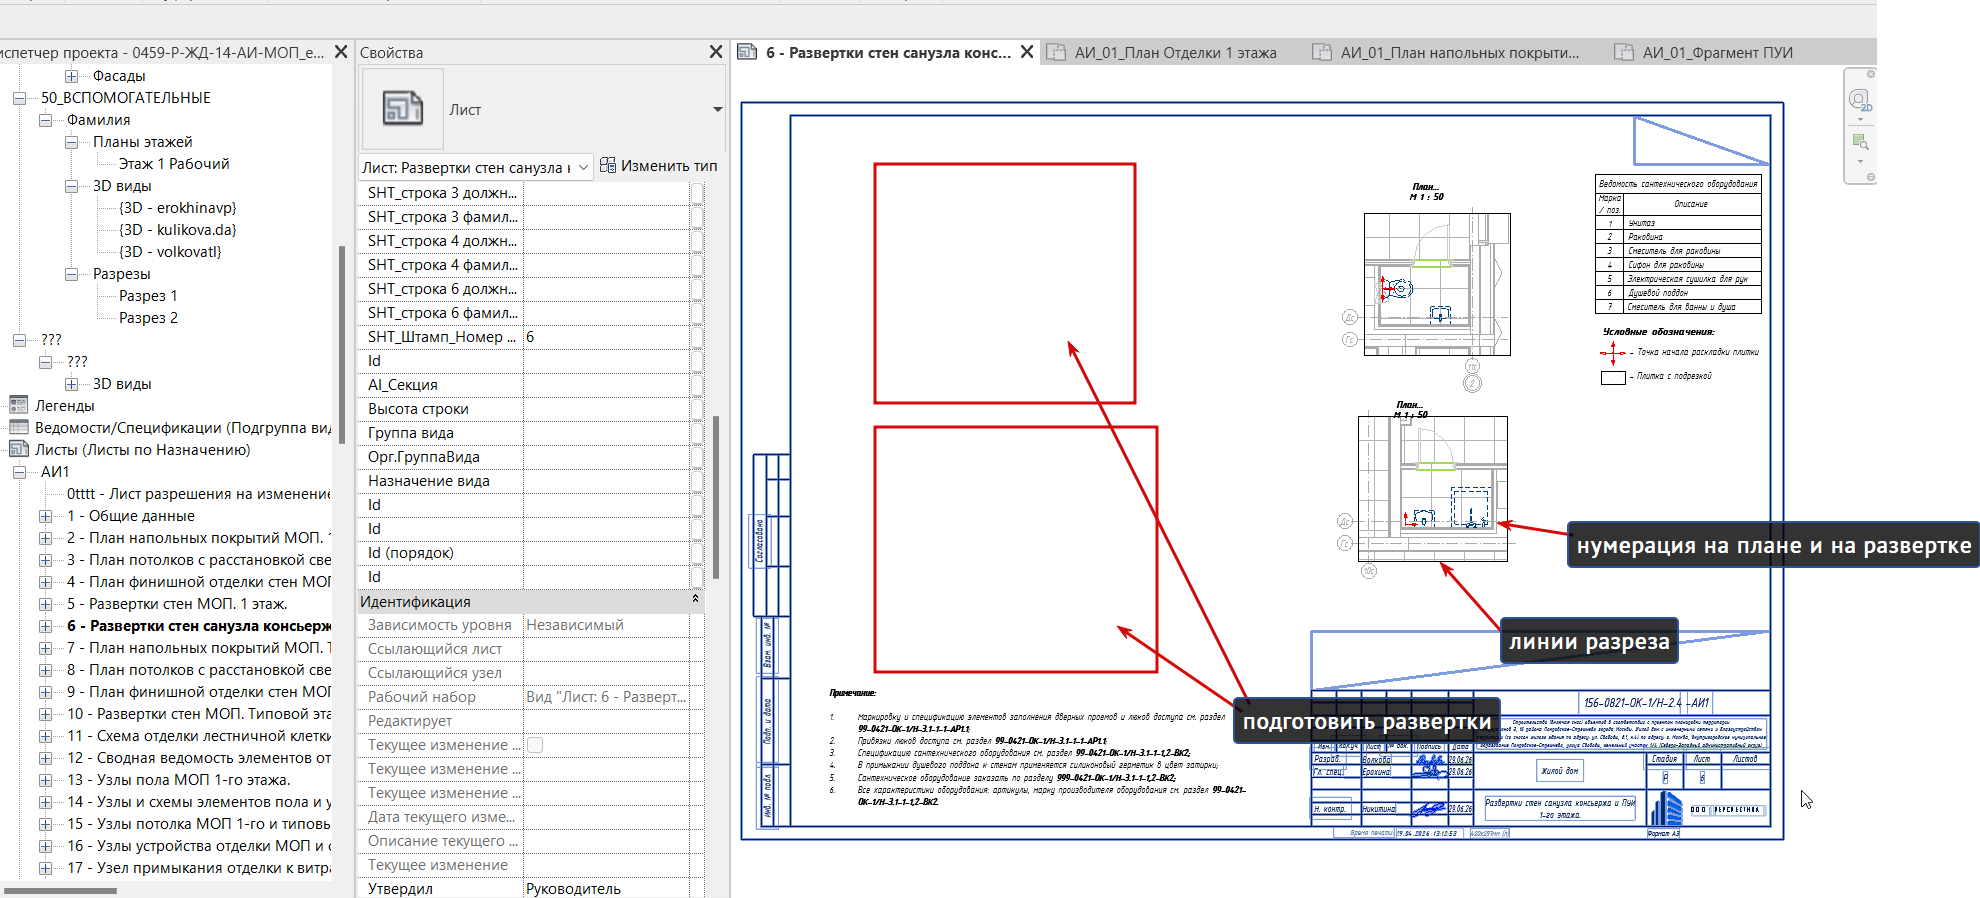Select sheet '10 - Развертки стен МОП. Типовой'
The height and width of the screenshot is (898, 1980).
click(198, 714)
